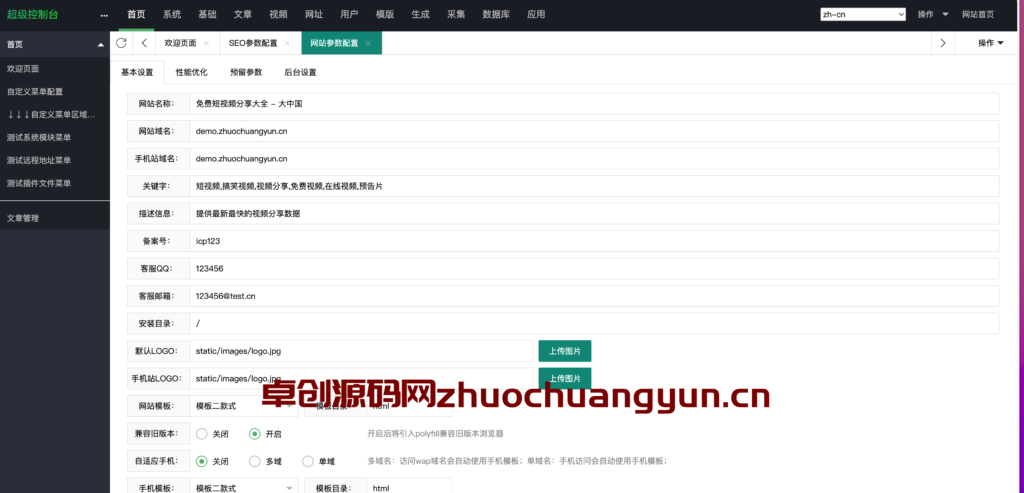
Task: Click the 安装目录 input field
Action: pos(594,323)
